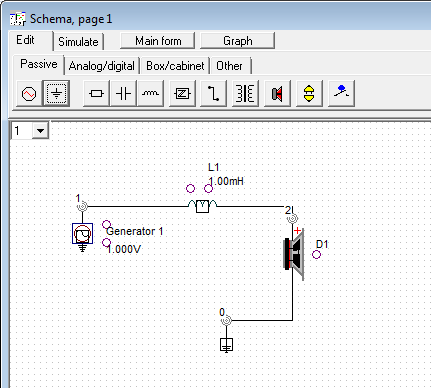Select the impedance Z block tool
431x388 pixels.
(x=182, y=93)
